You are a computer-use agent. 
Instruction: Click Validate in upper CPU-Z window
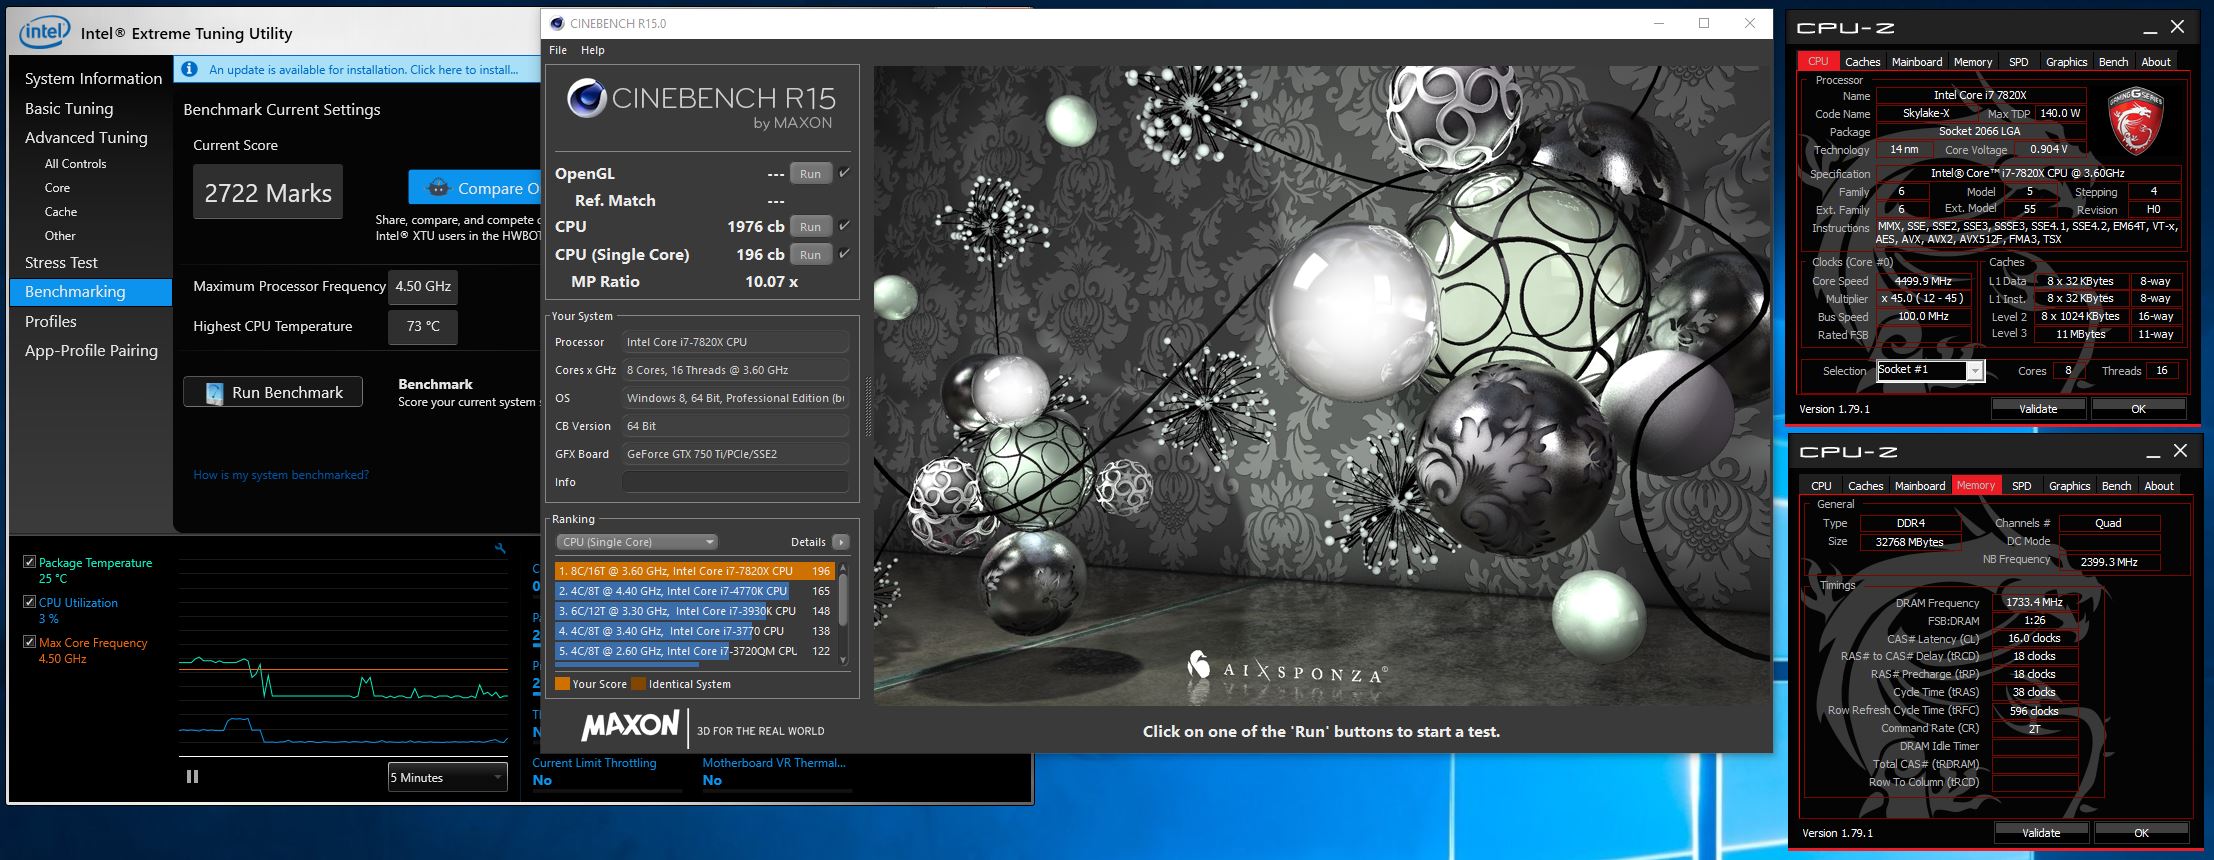coord(2038,408)
